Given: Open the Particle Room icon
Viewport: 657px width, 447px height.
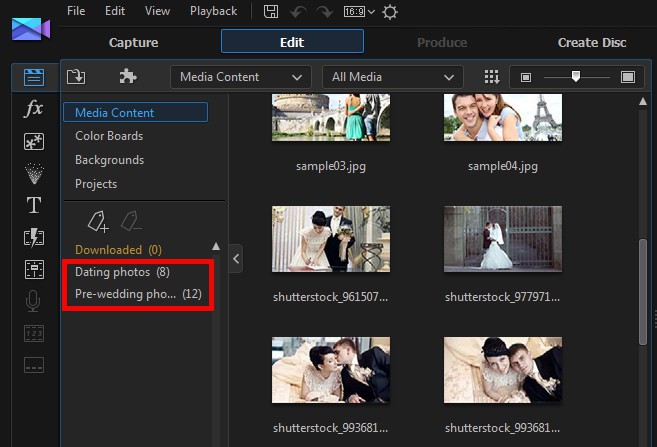Looking at the screenshot, I should pos(34,173).
